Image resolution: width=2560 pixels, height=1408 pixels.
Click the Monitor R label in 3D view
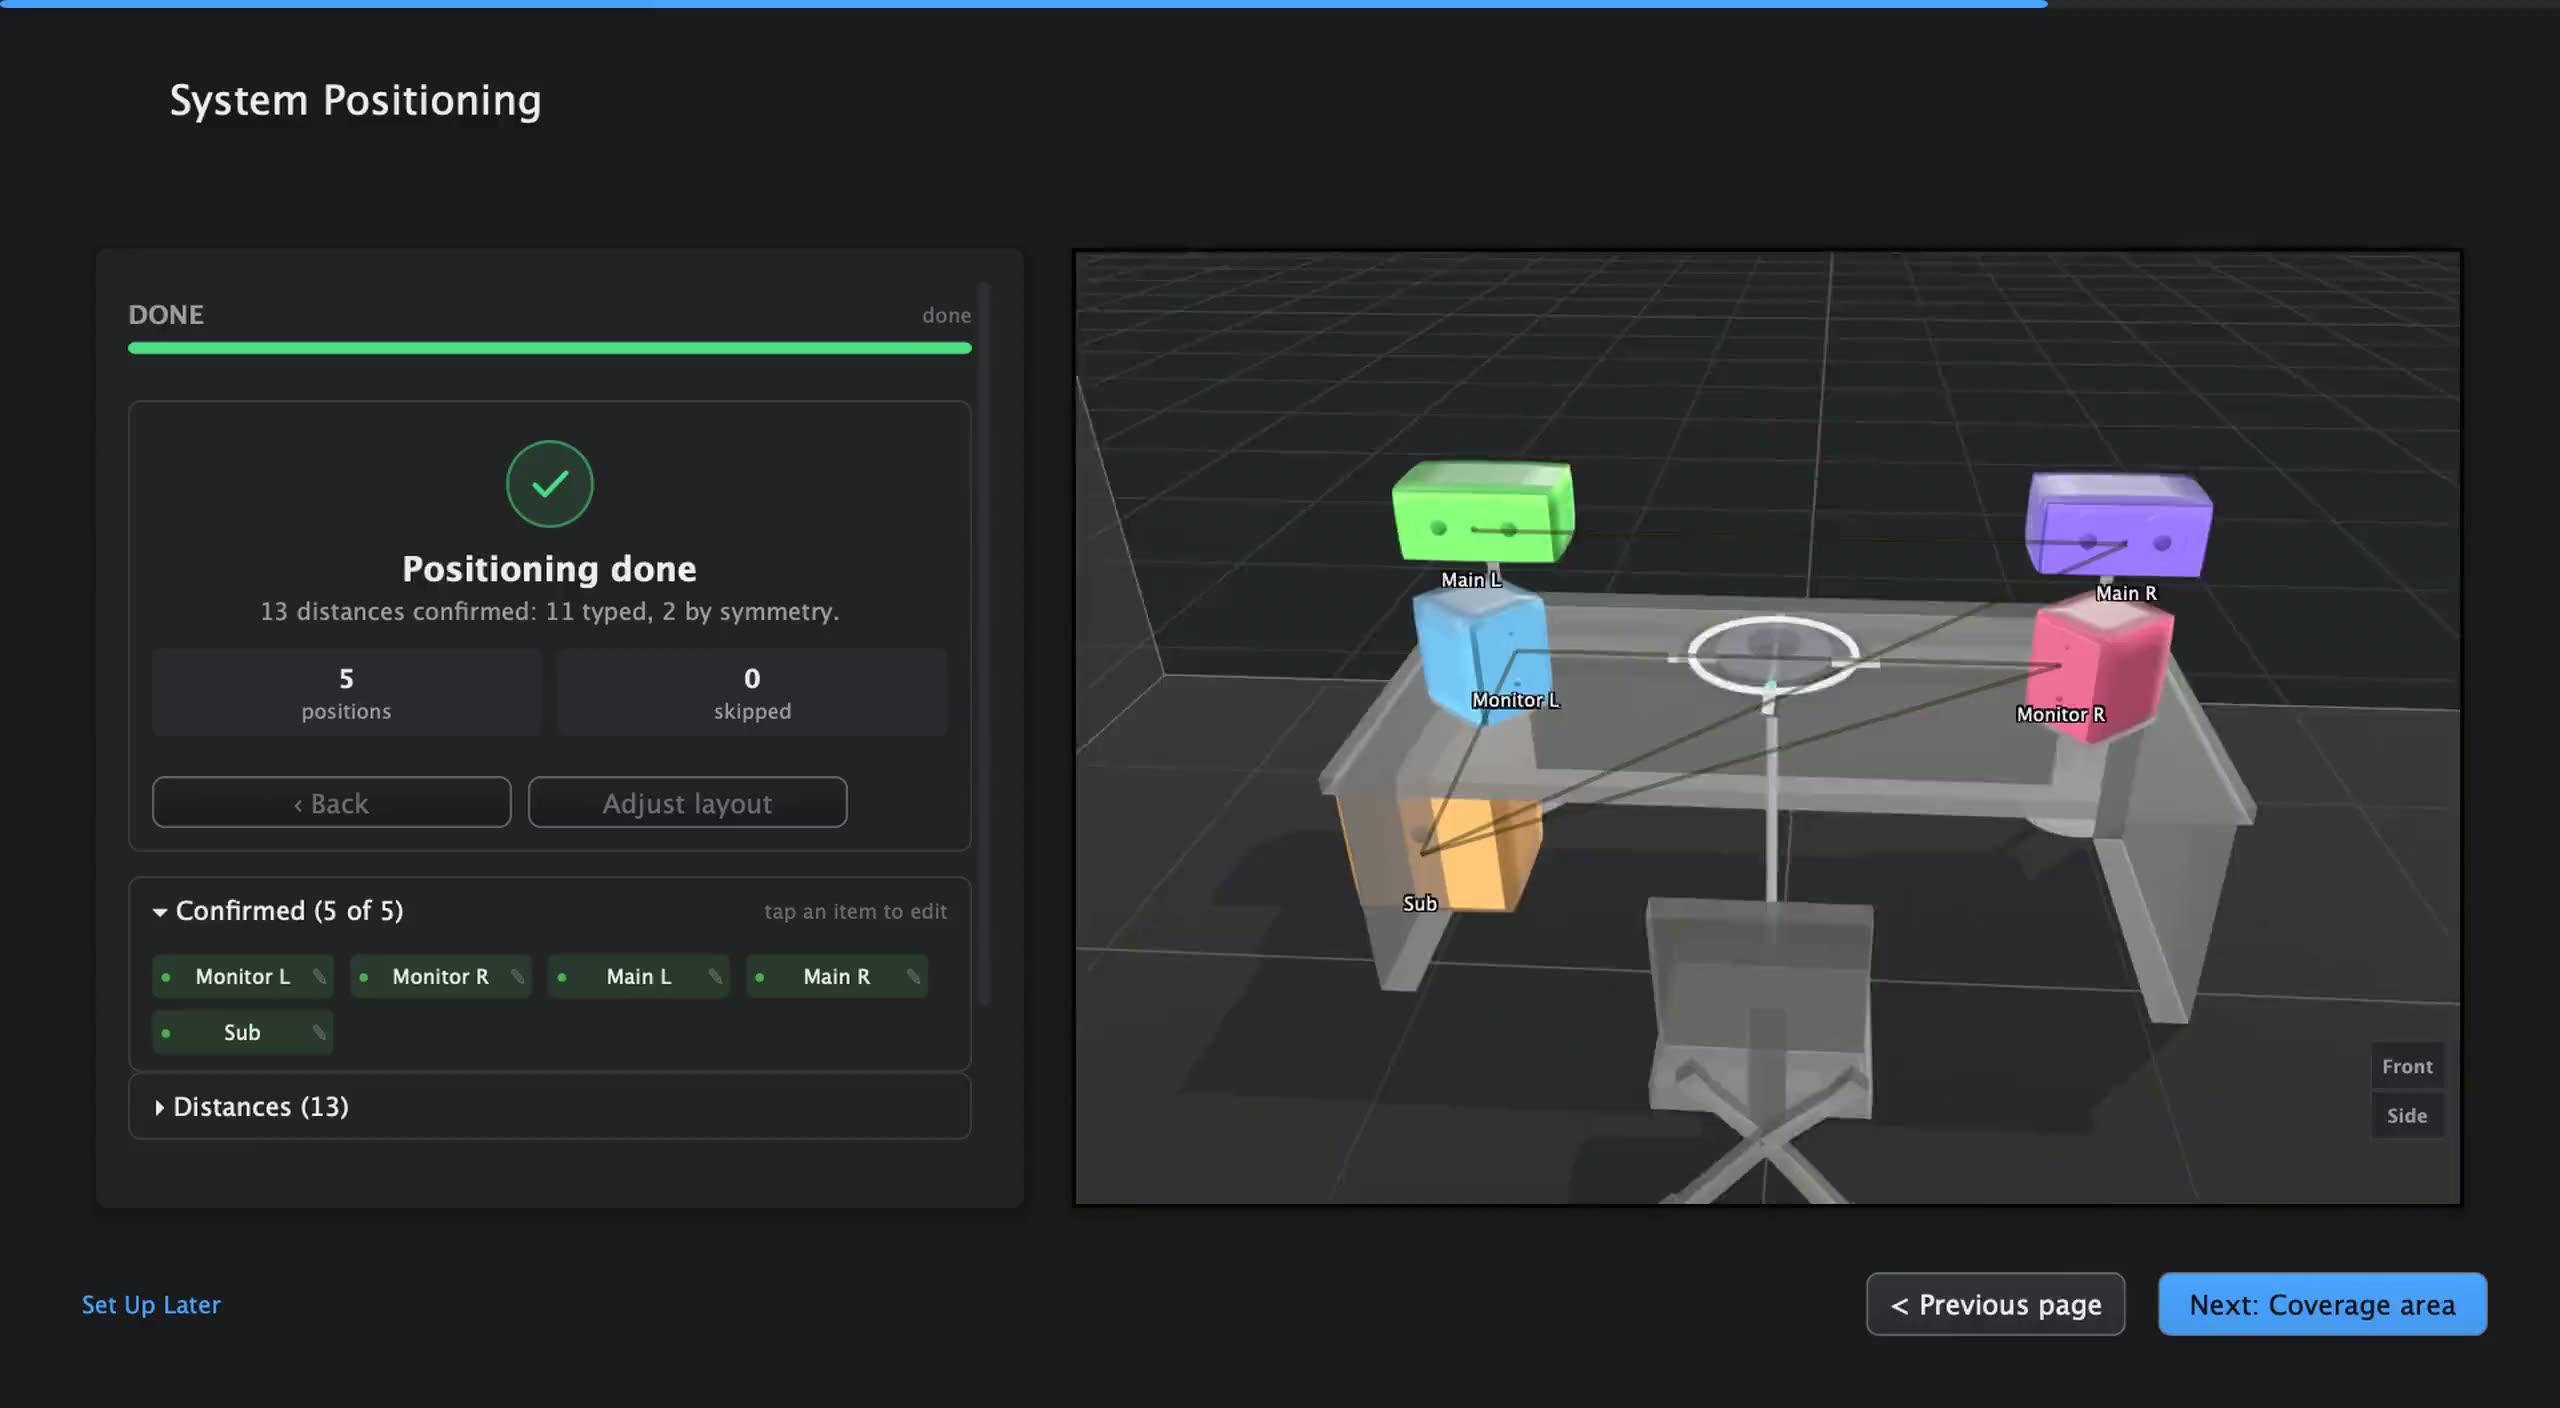[2061, 715]
